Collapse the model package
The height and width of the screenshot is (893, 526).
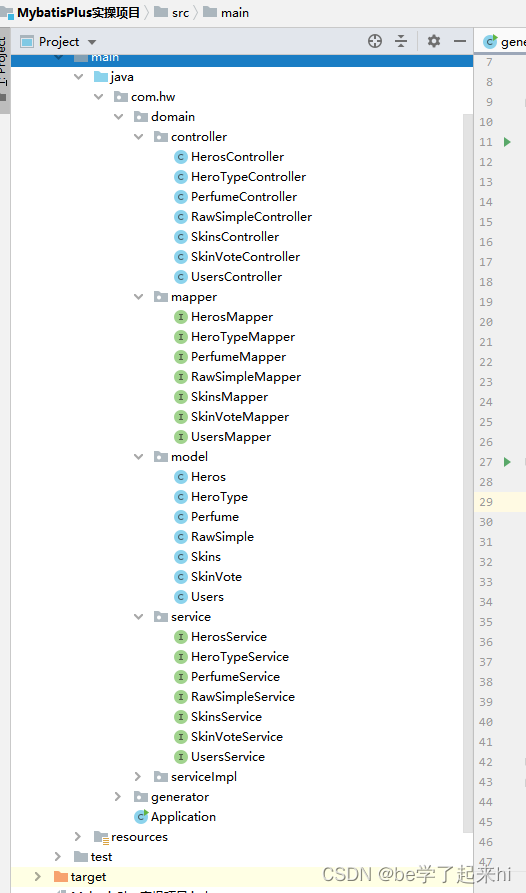(x=138, y=457)
